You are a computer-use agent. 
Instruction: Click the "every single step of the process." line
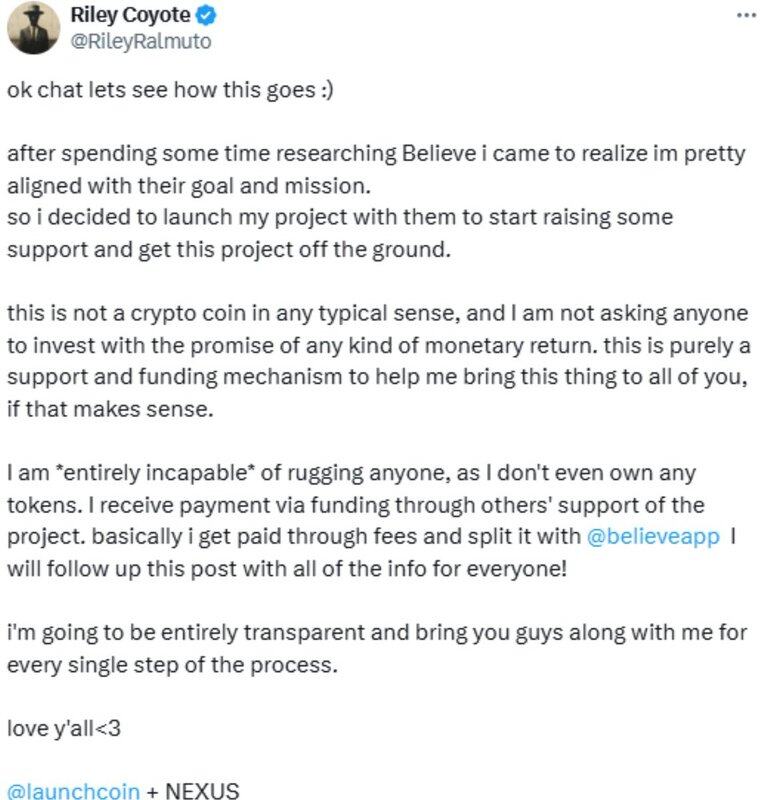174,663
